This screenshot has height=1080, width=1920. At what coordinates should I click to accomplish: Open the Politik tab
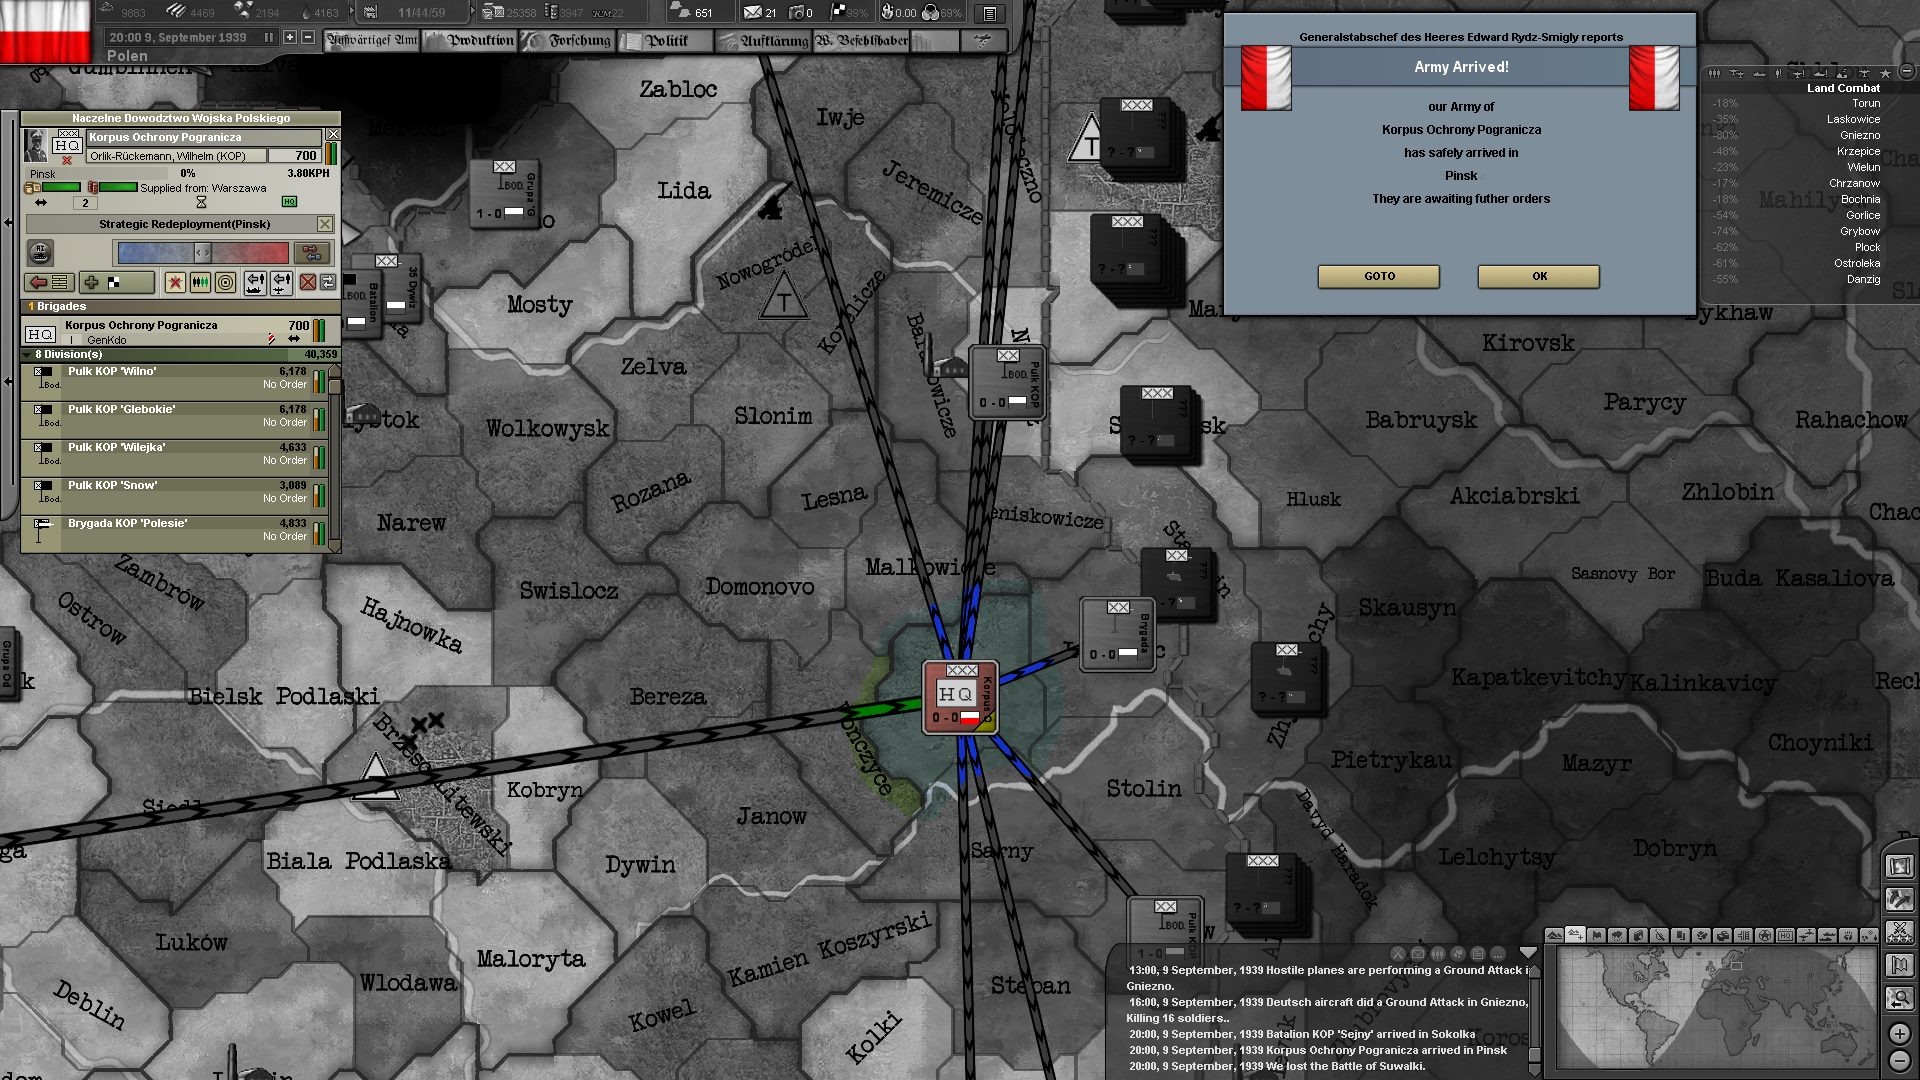coord(666,40)
